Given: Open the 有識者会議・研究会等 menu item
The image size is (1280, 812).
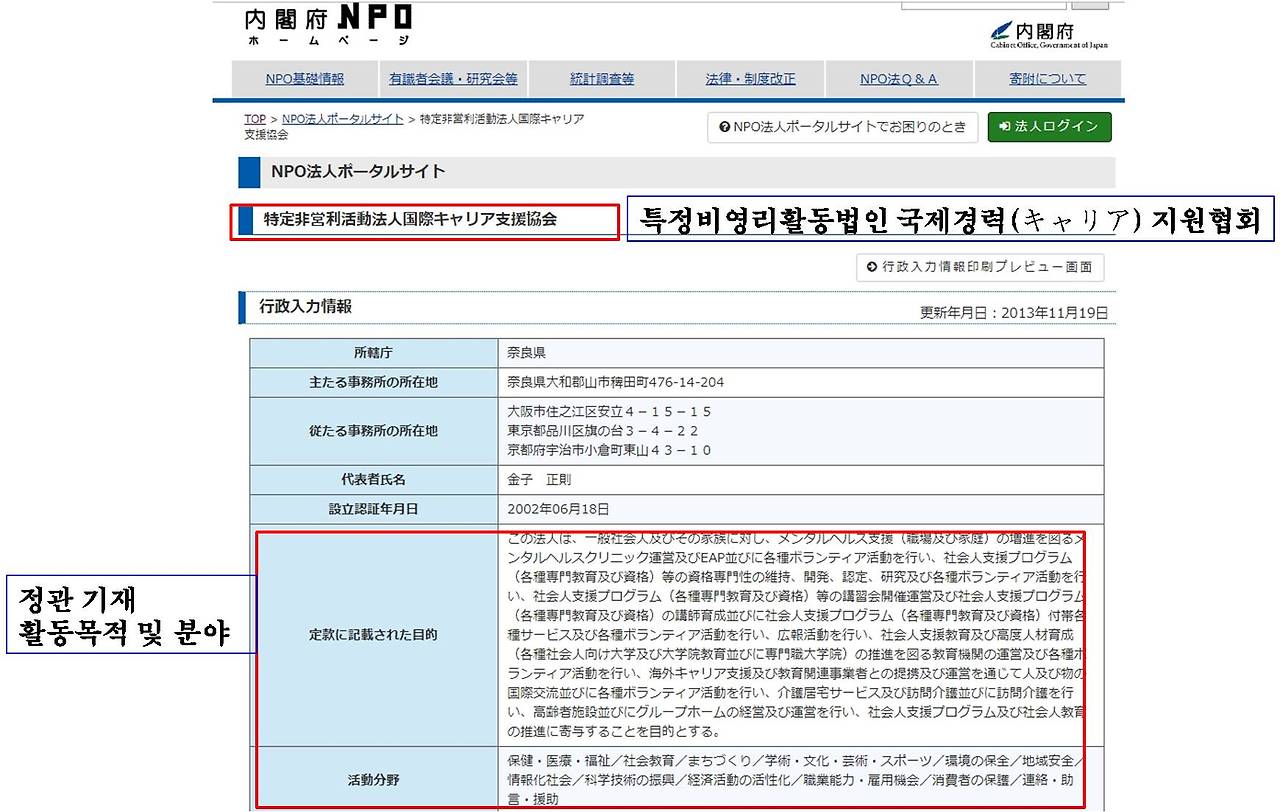Looking at the screenshot, I should [x=453, y=79].
